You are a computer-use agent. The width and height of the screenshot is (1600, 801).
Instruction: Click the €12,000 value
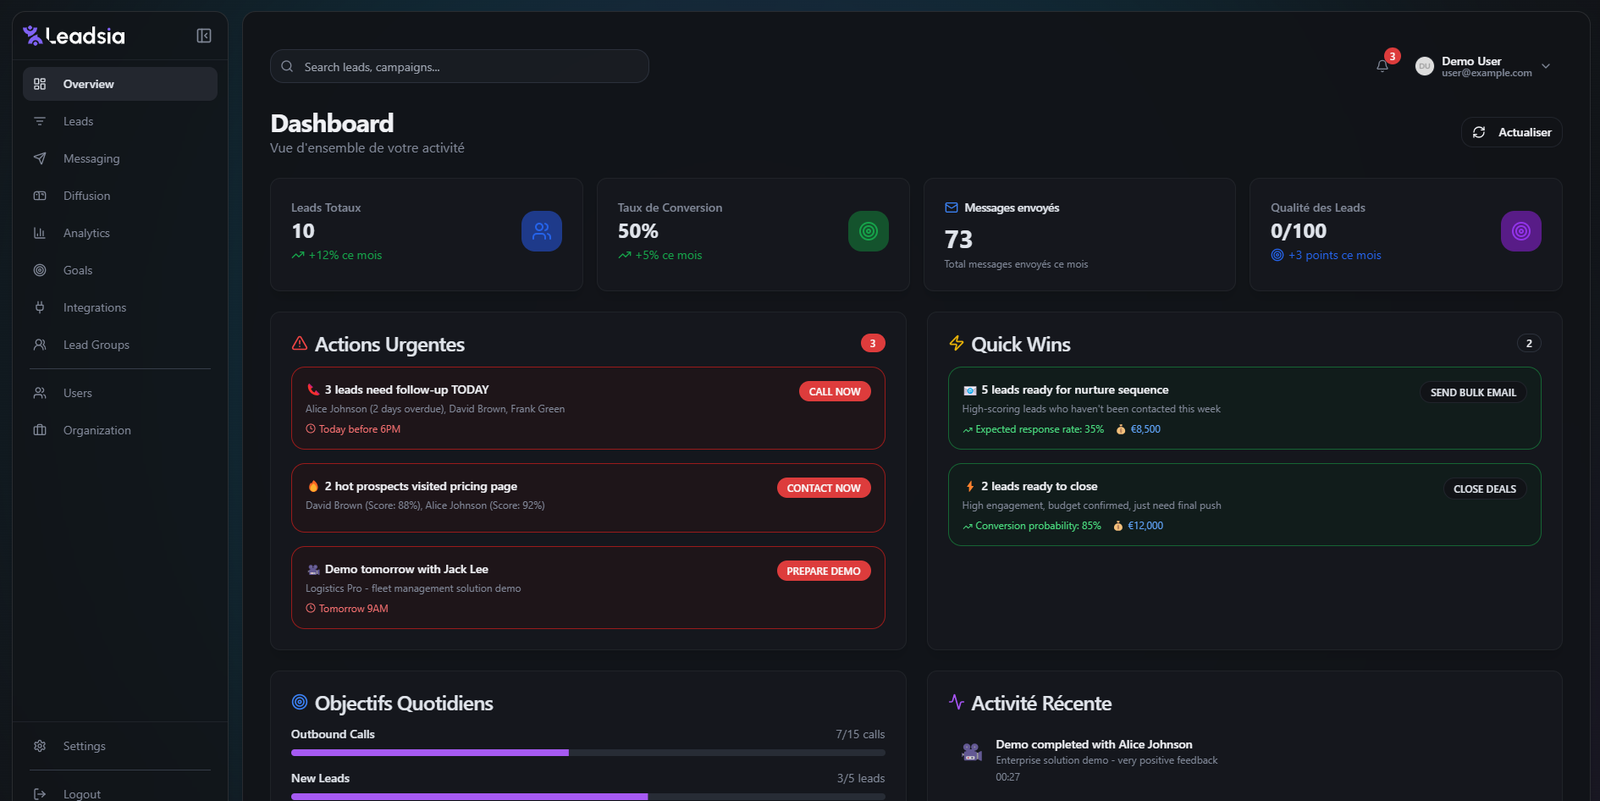pyautogui.click(x=1146, y=525)
